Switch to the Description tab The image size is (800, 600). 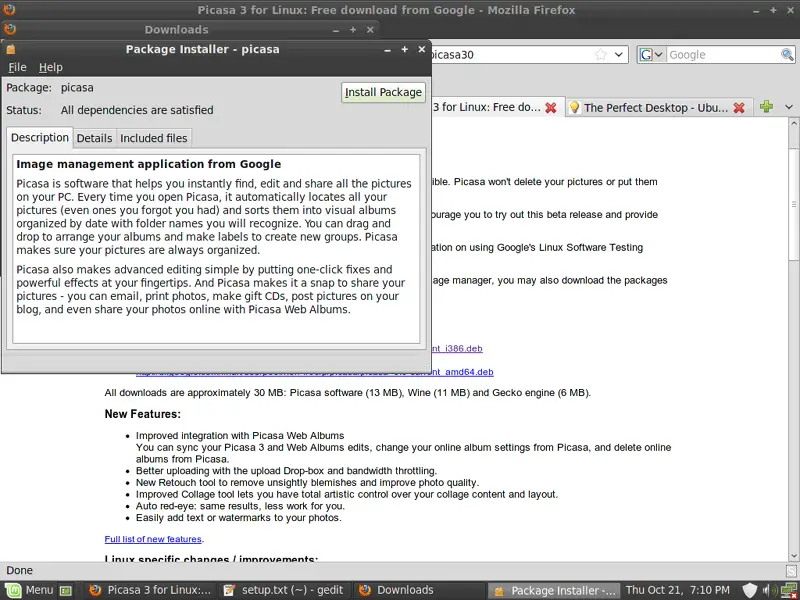click(40, 138)
